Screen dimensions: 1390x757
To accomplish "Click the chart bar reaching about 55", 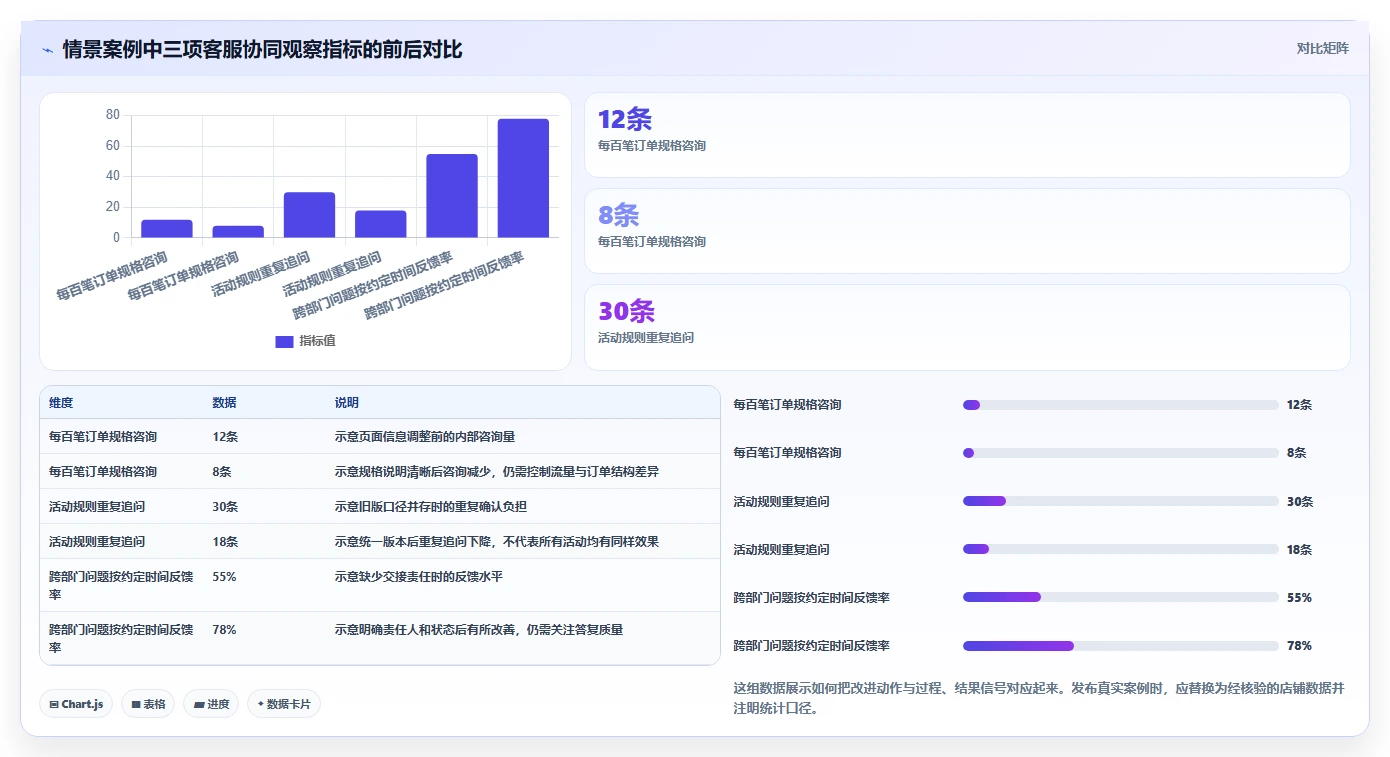I will click(452, 196).
